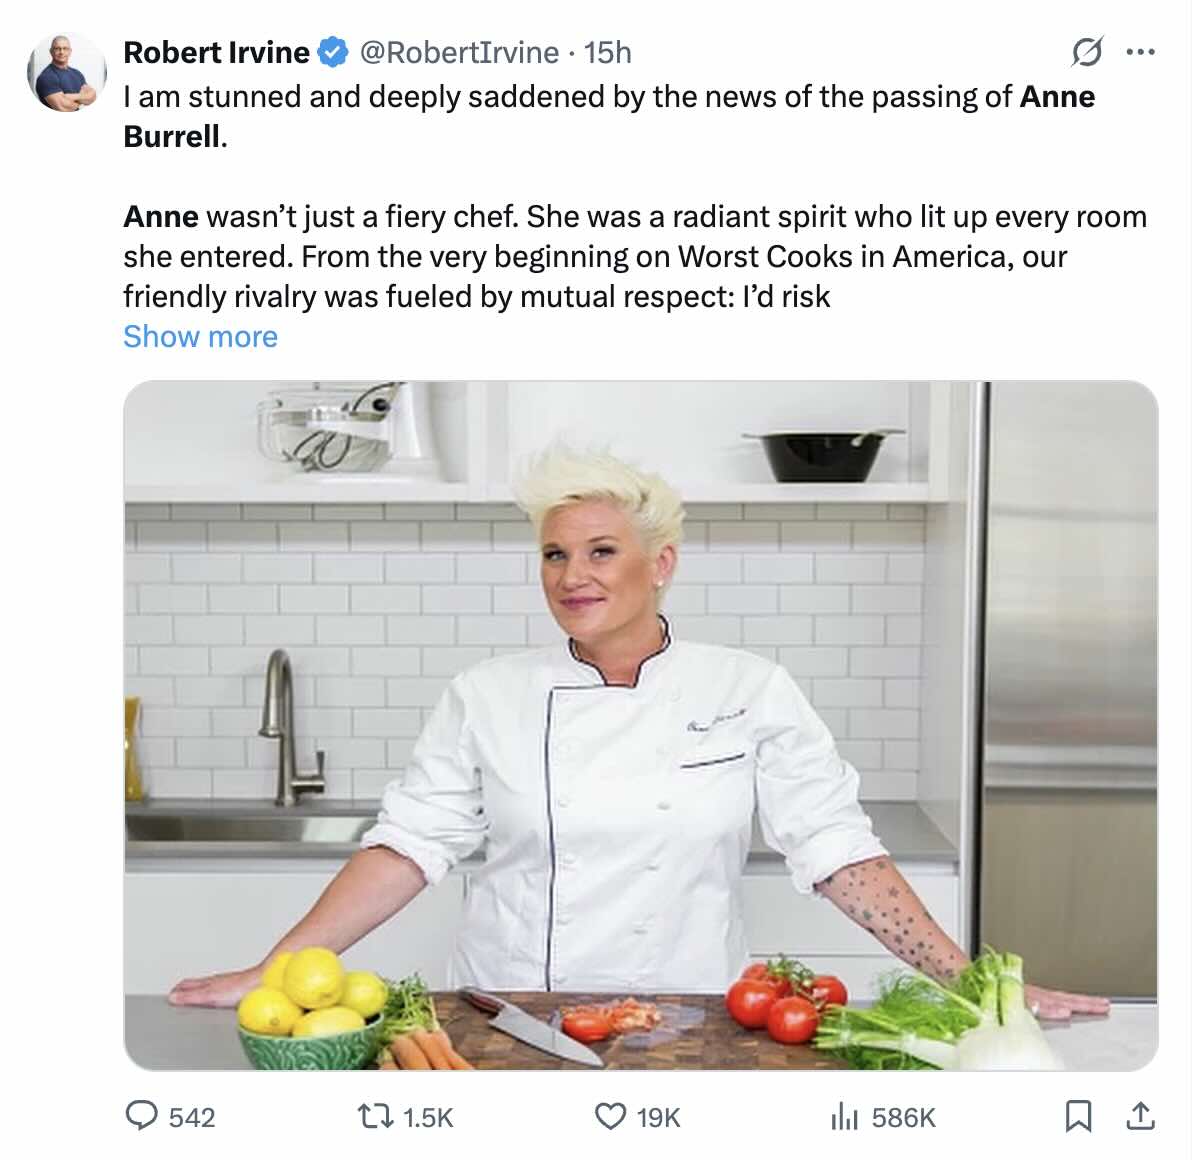Click the Grok slashed-circle icon
This screenshot has width=1192, height=1160.
click(1086, 52)
